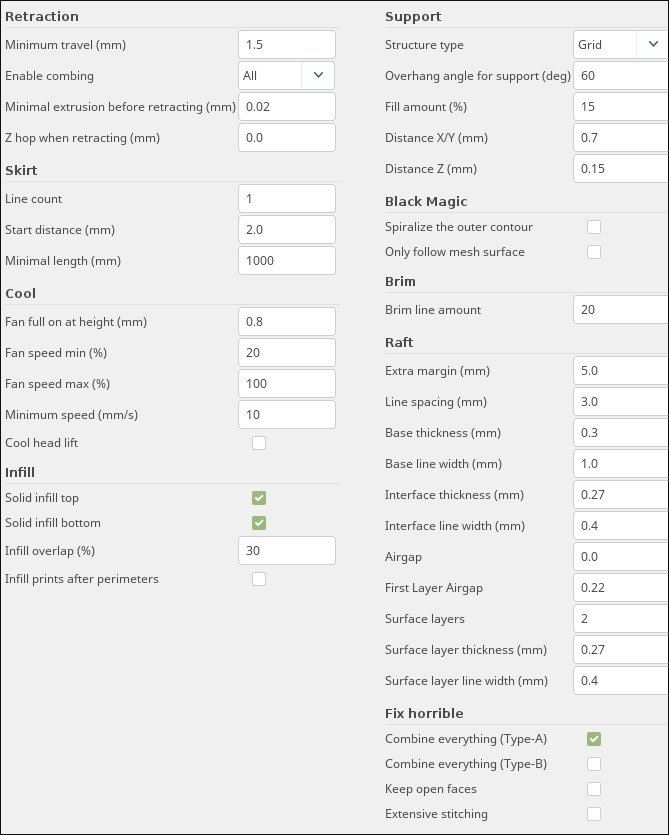The width and height of the screenshot is (669, 835).
Task: Click the Skirt Line count field
Action: 287,199
